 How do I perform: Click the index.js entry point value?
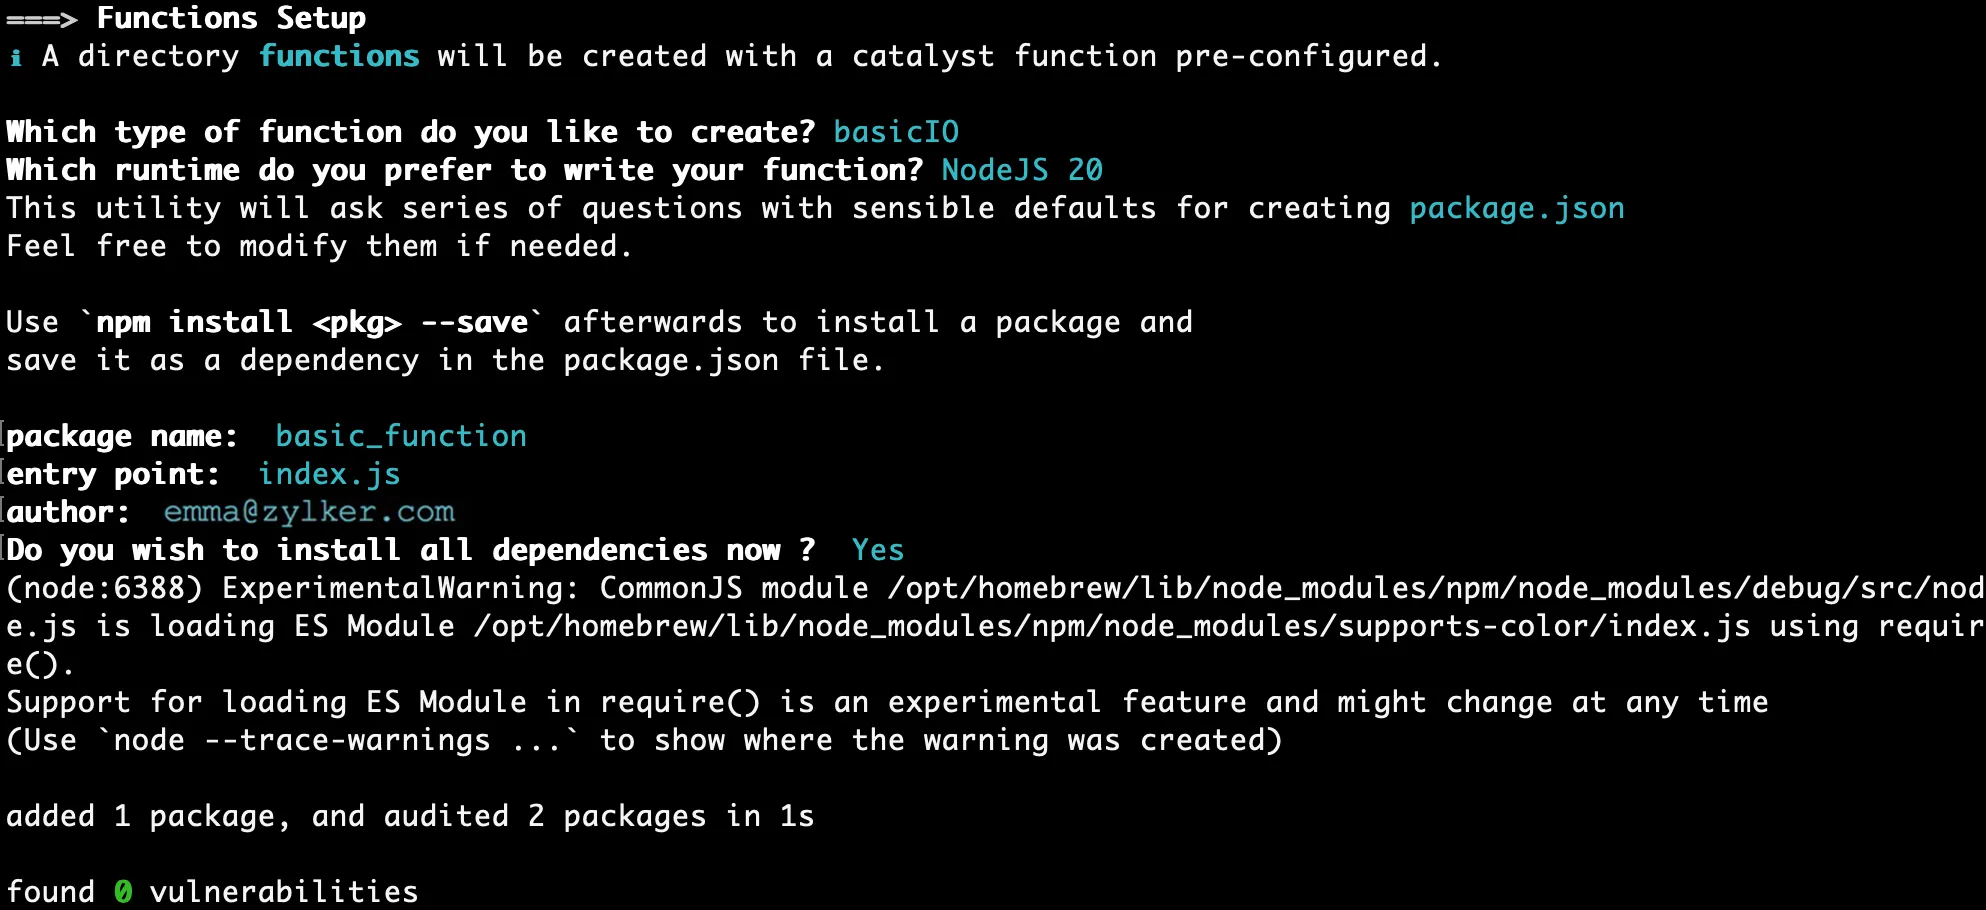[x=329, y=475]
